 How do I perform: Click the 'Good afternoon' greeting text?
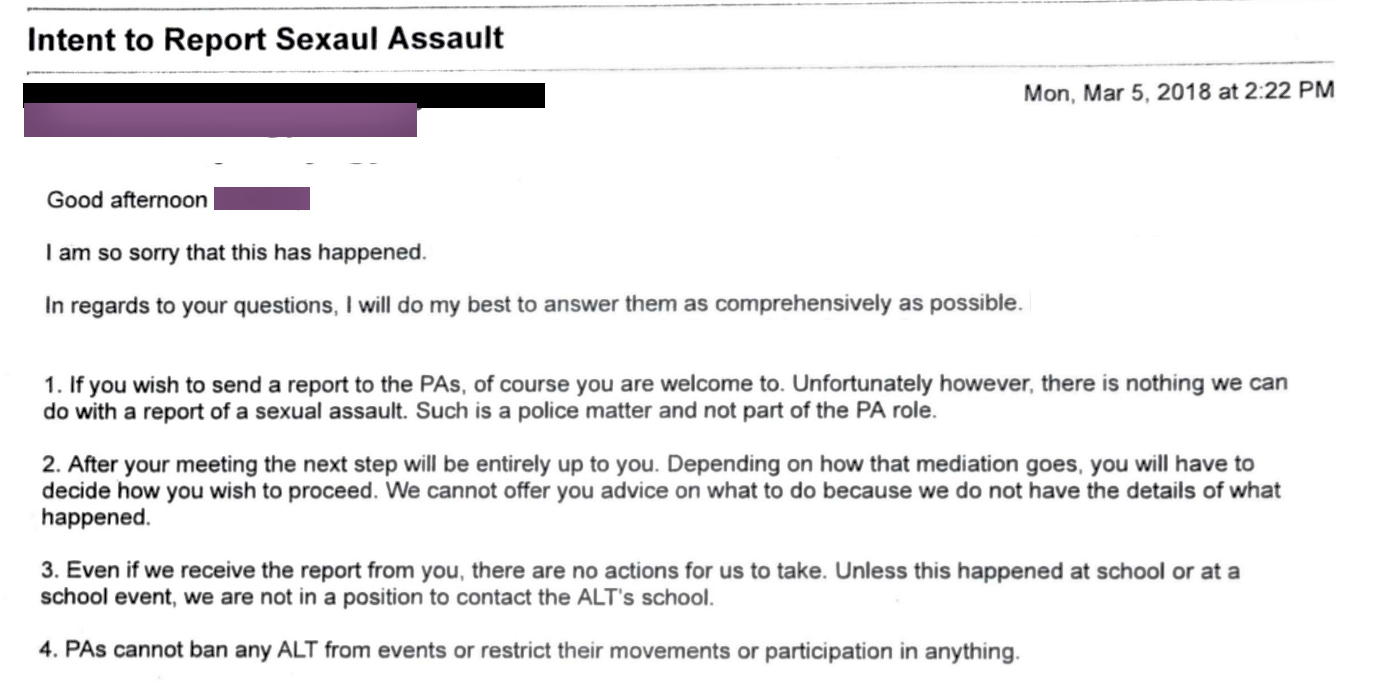click(127, 199)
